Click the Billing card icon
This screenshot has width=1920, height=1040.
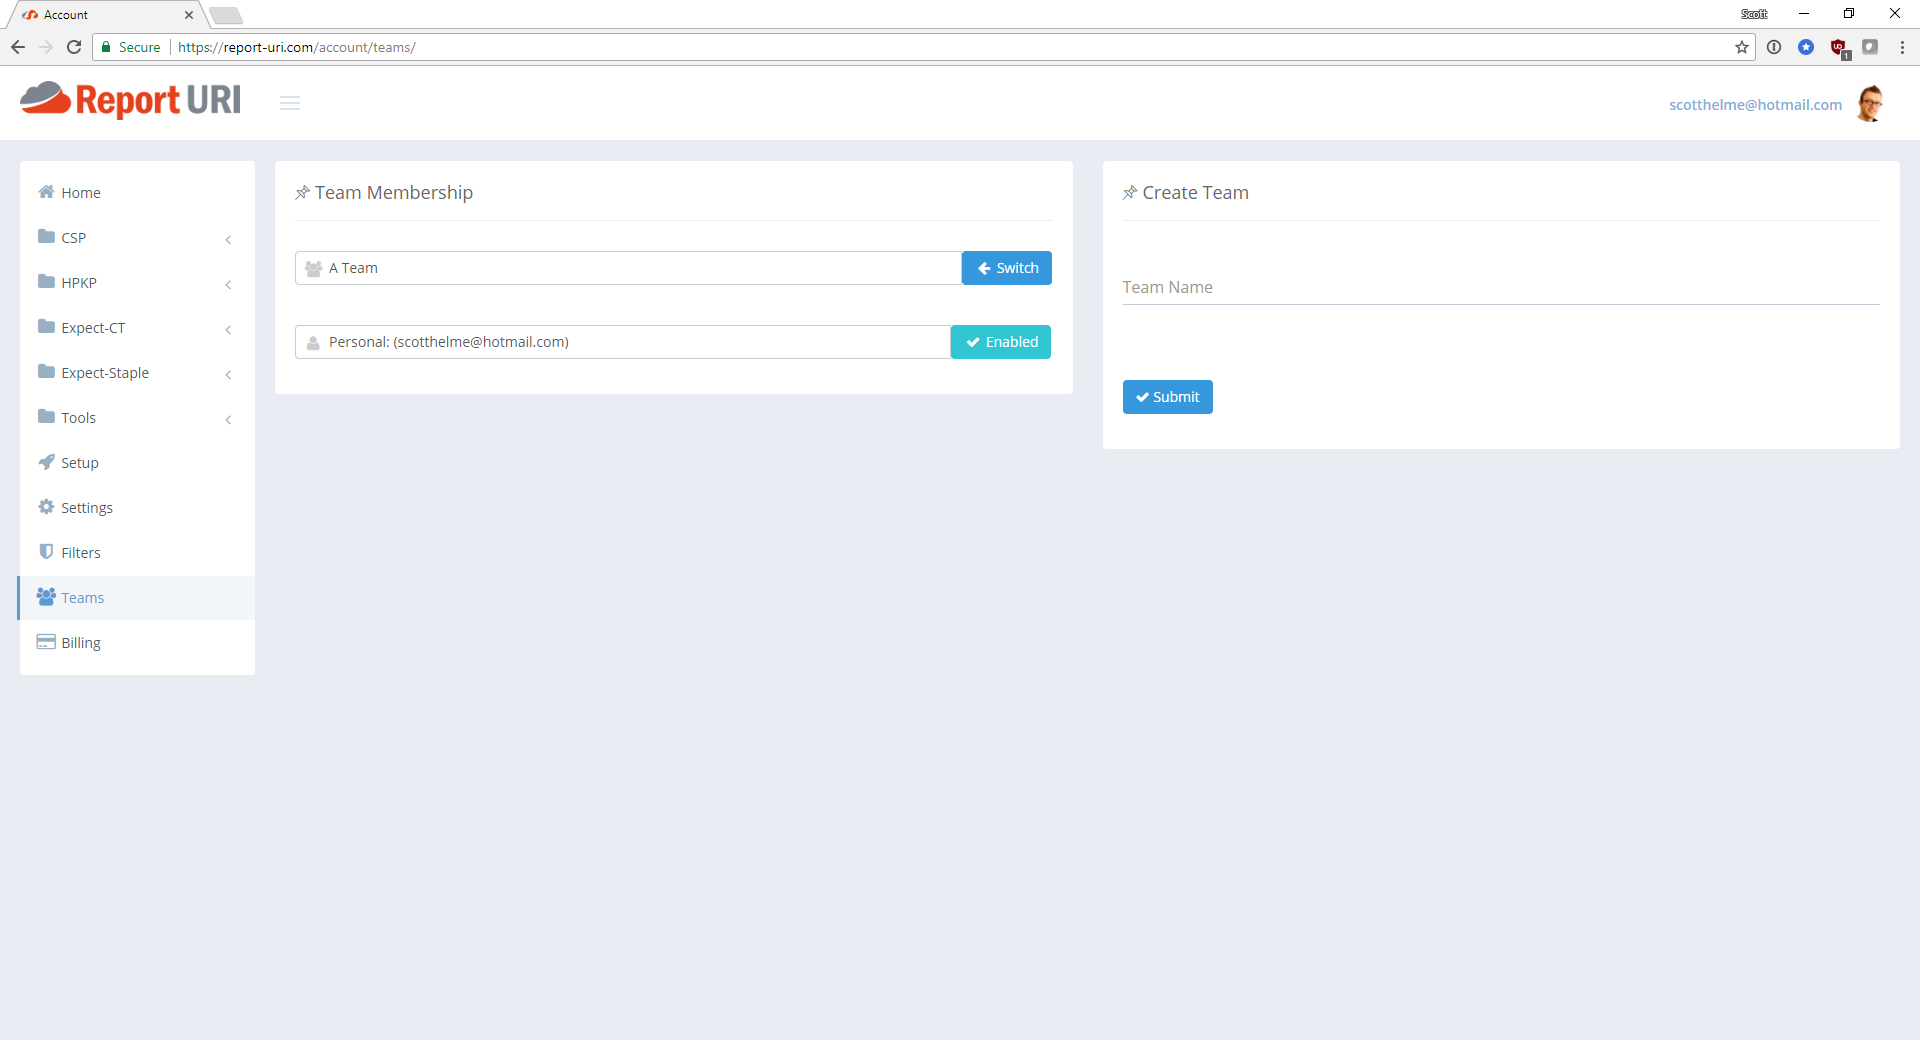click(x=46, y=641)
